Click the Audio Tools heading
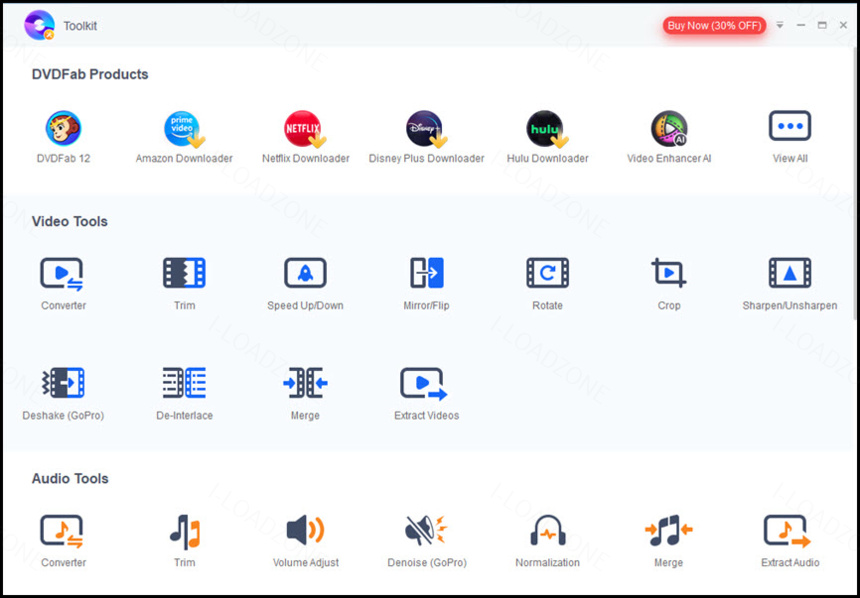Image resolution: width=860 pixels, height=598 pixels. 70,478
